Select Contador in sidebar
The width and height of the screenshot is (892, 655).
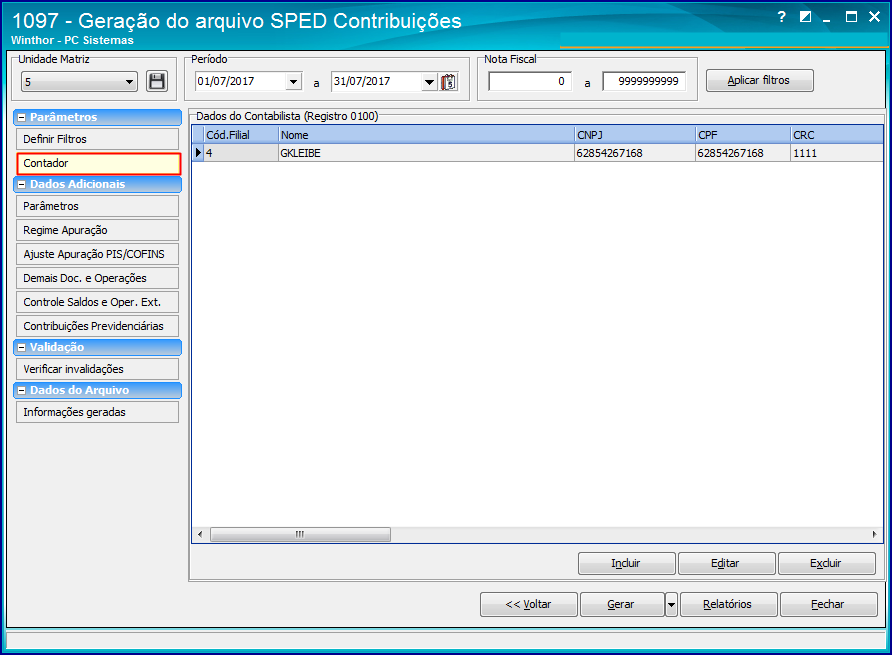pos(98,163)
